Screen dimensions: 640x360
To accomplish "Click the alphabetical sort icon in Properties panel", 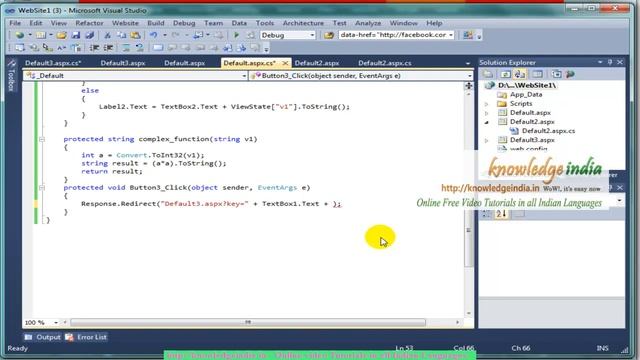I will [x=502, y=213].
